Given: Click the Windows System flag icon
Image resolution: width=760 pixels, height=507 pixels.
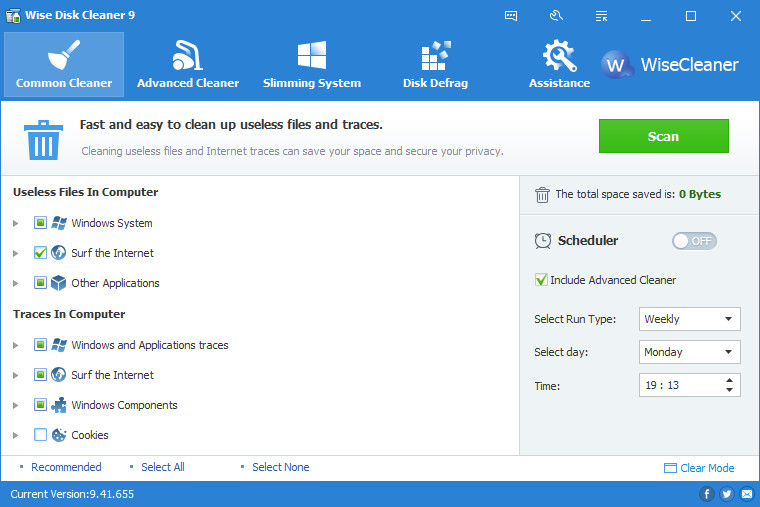Looking at the screenshot, I should pyautogui.click(x=59, y=223).
